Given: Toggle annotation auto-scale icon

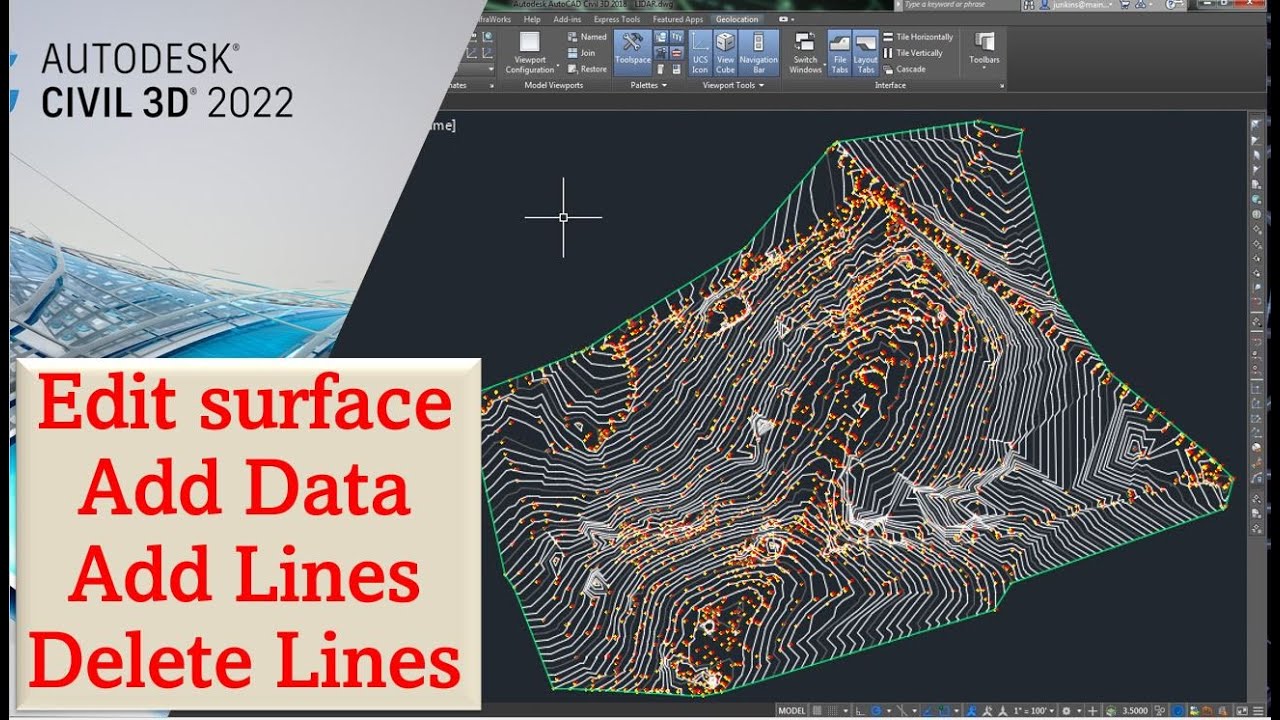Looking at the screenshot, I should pyautogui.click(x=987, y=710).
